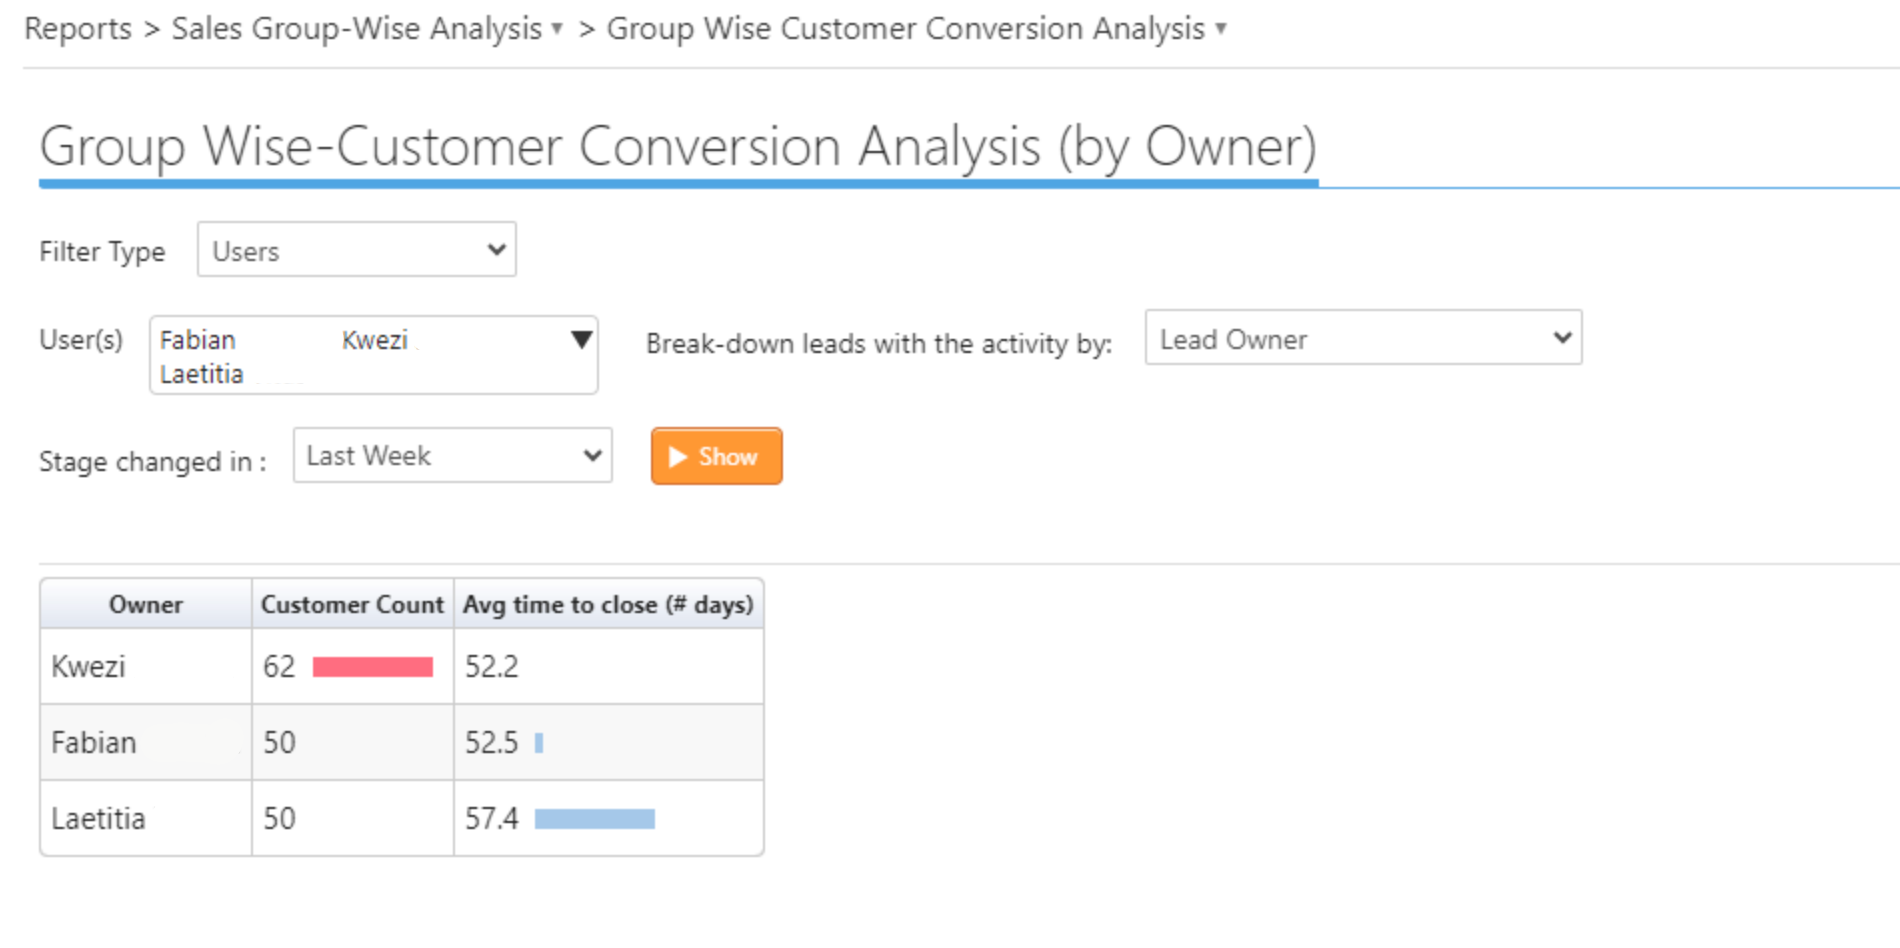The width and height of the screenshot is (1900, 948).
Task: Select the Fabian owner row
Action: (x=94, y=743)
